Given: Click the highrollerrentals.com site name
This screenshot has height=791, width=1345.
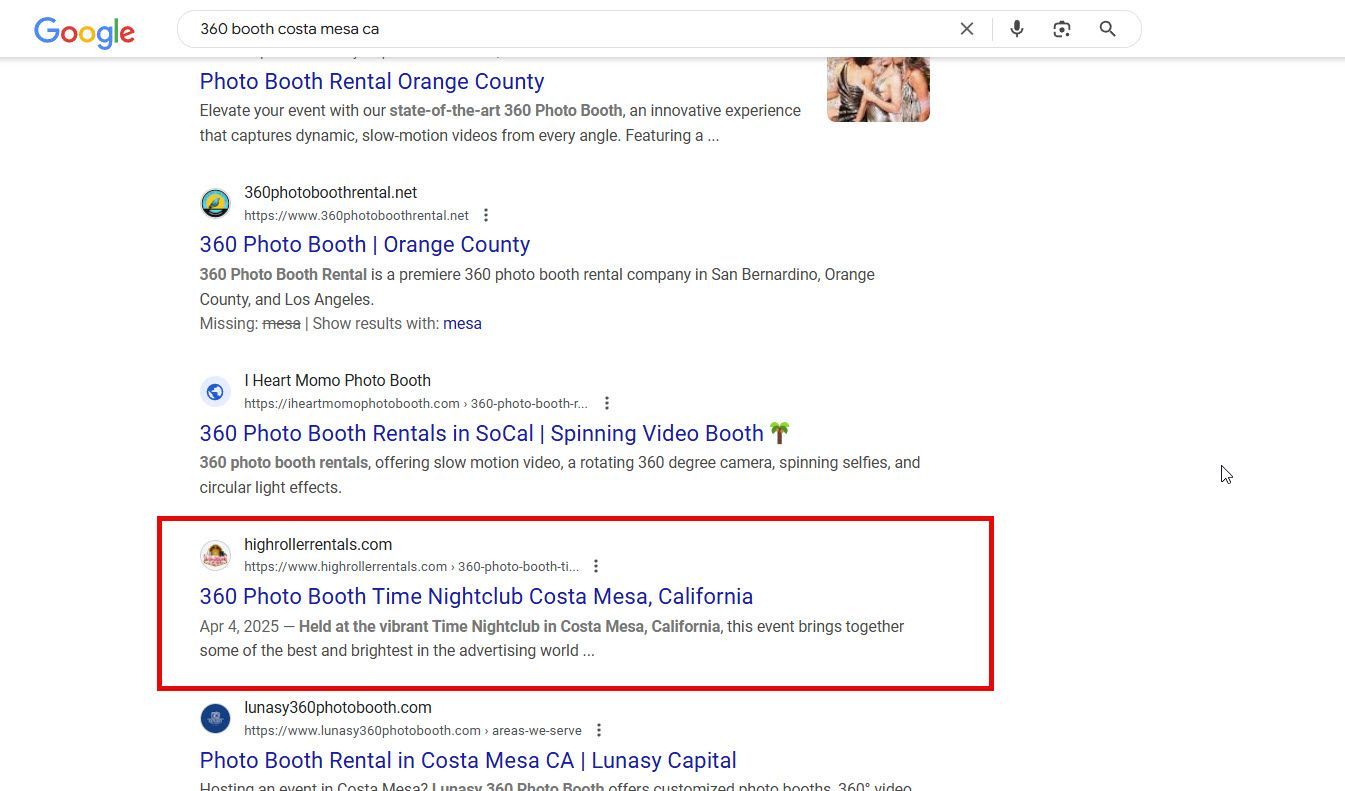Looking at the screenshot, I should coord(318,544).
